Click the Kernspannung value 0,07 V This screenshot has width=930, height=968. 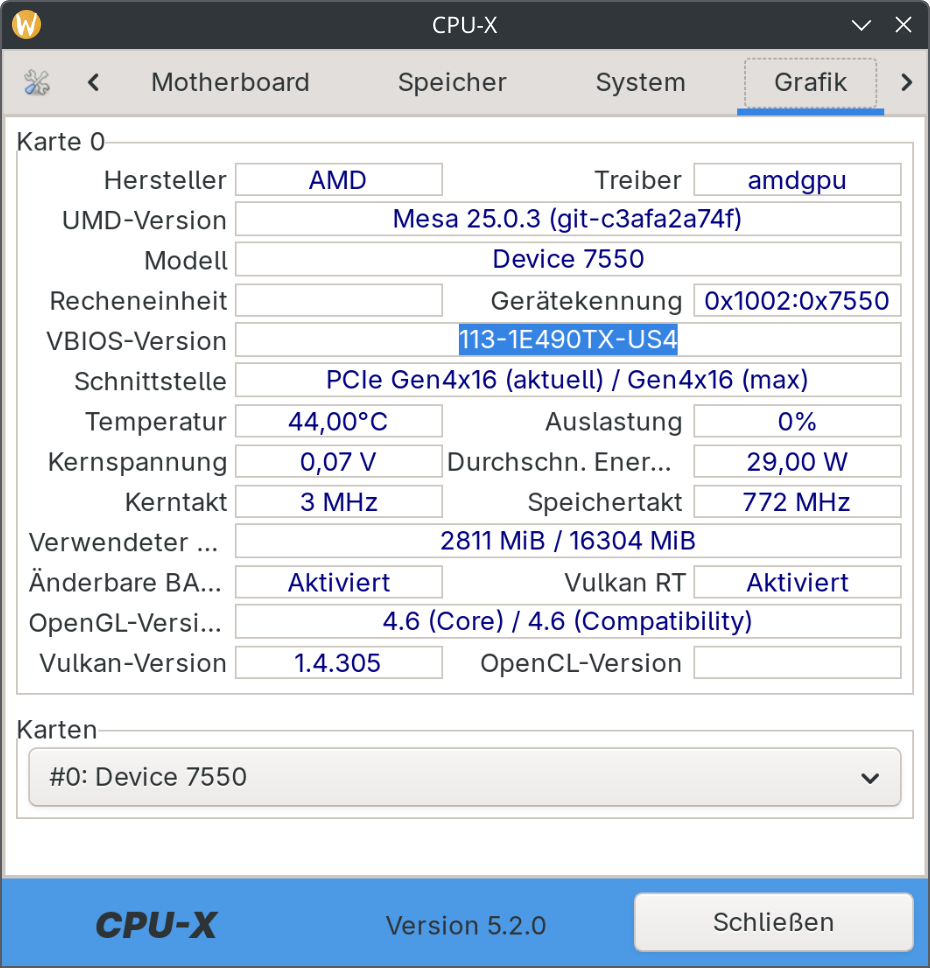point(338,461)
